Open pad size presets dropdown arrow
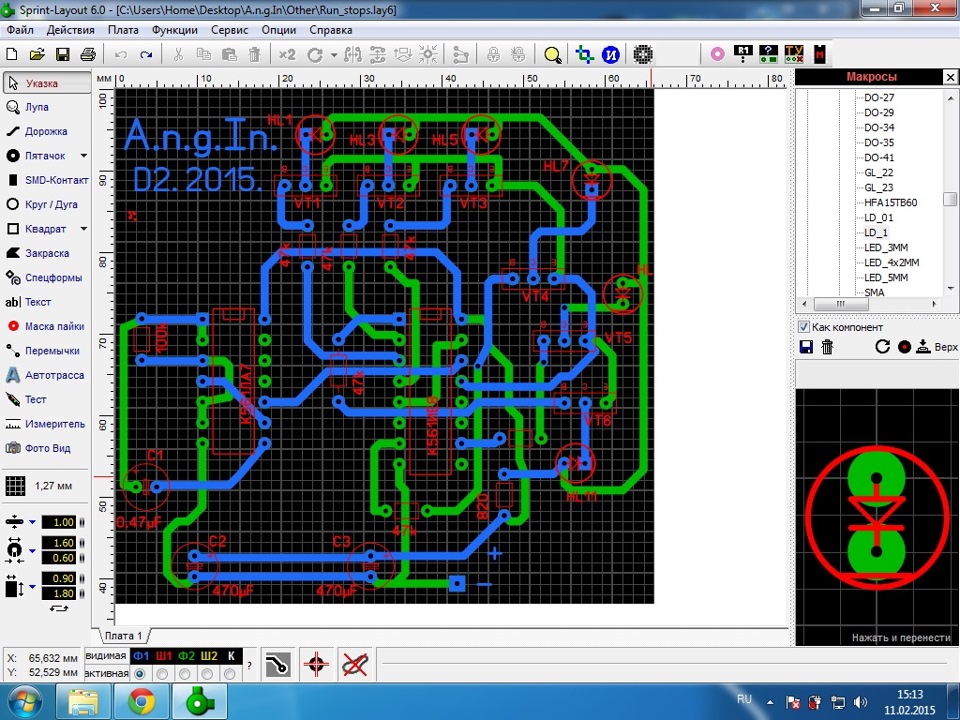The image size is (960, 720). click(x=32, y=550)
